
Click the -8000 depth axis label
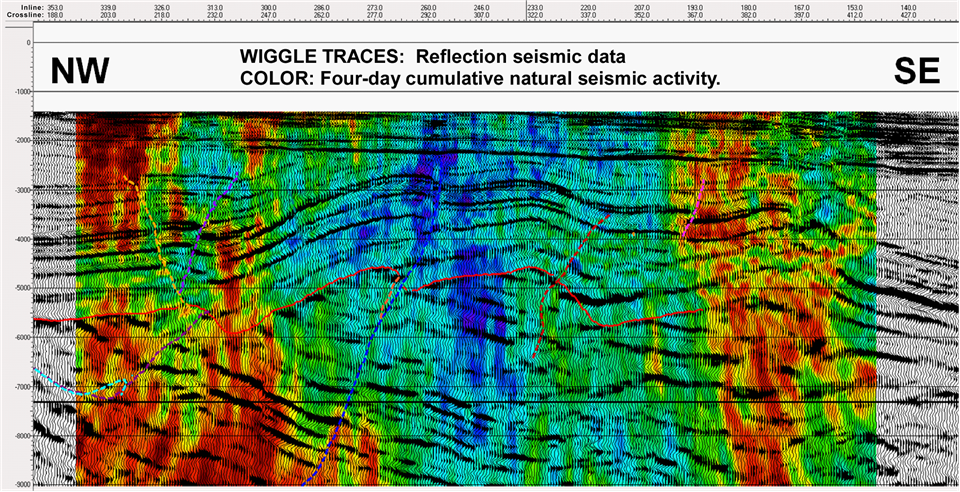tap(18, 436)
